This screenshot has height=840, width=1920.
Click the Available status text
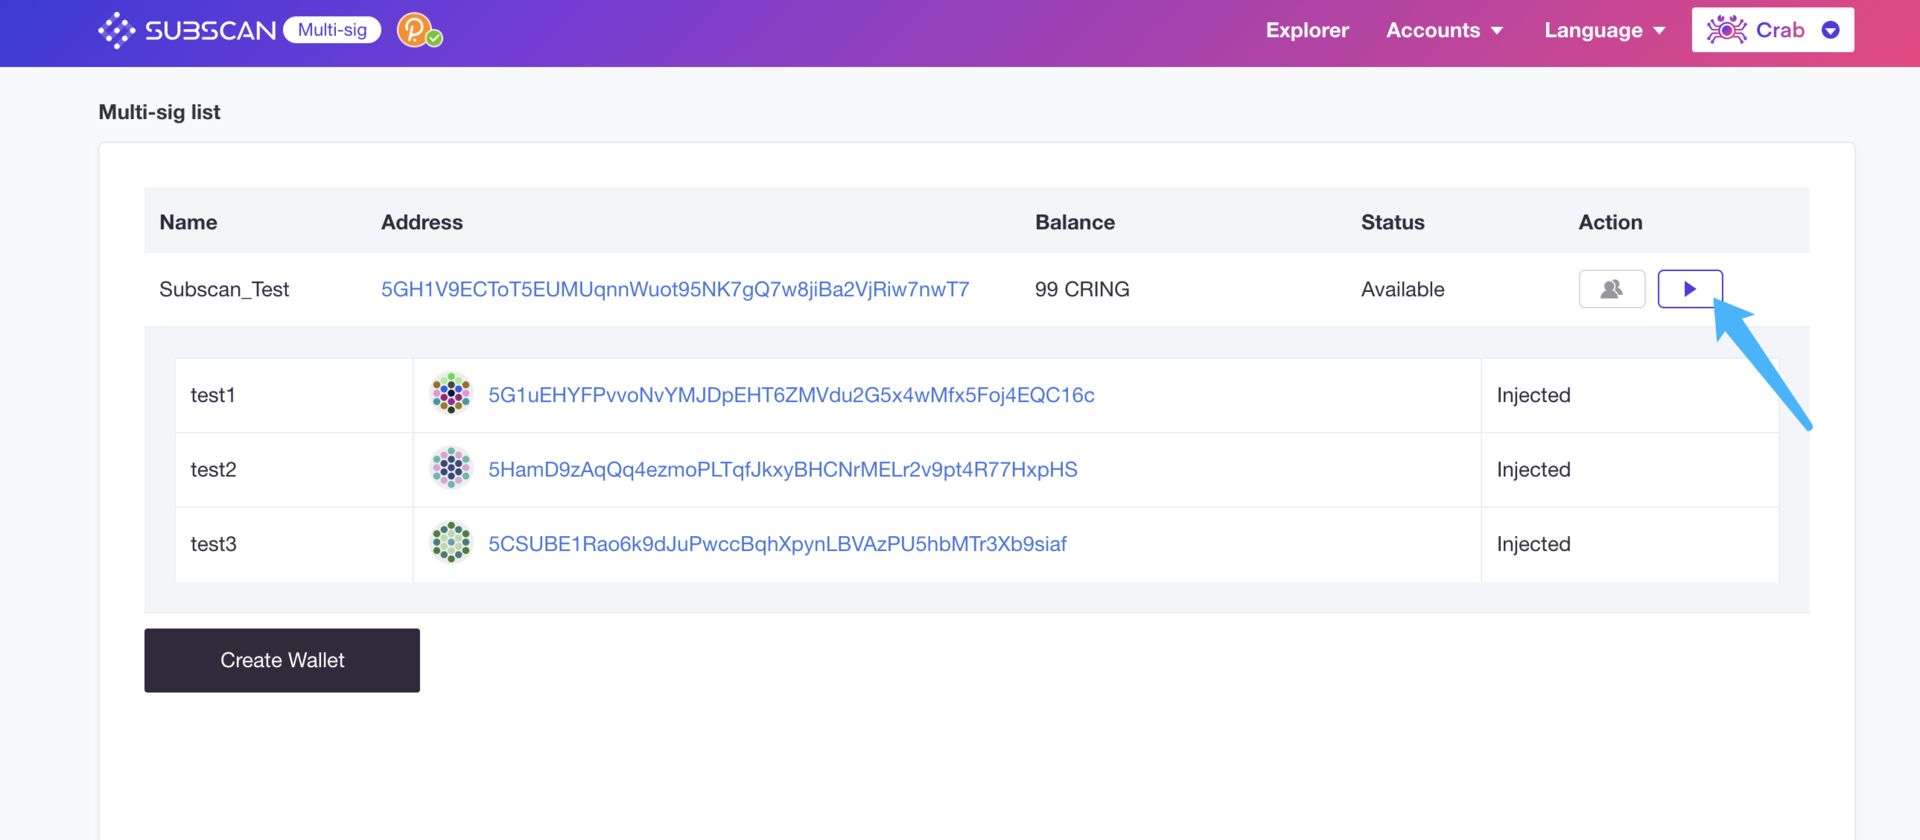1402,289
